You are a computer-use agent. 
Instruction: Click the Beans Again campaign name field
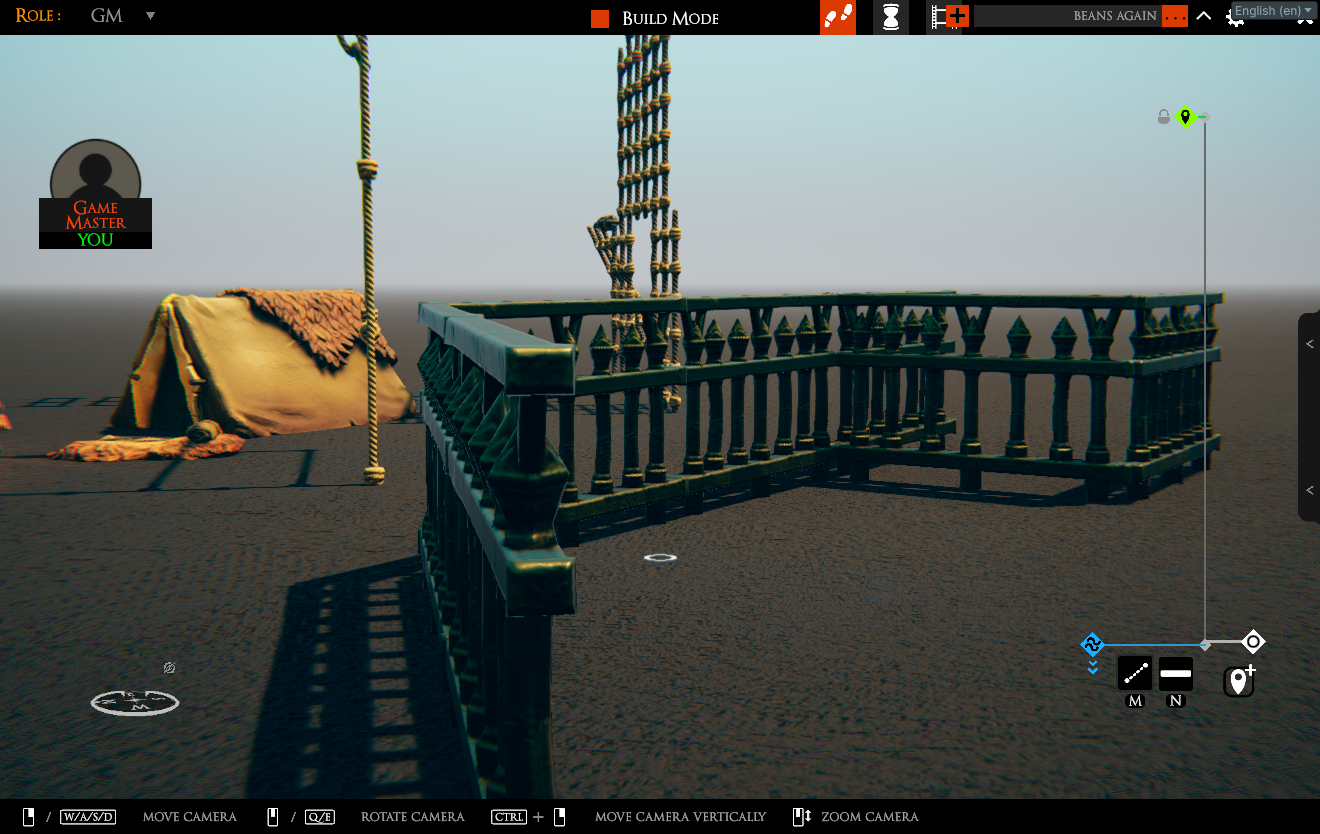1067,16
